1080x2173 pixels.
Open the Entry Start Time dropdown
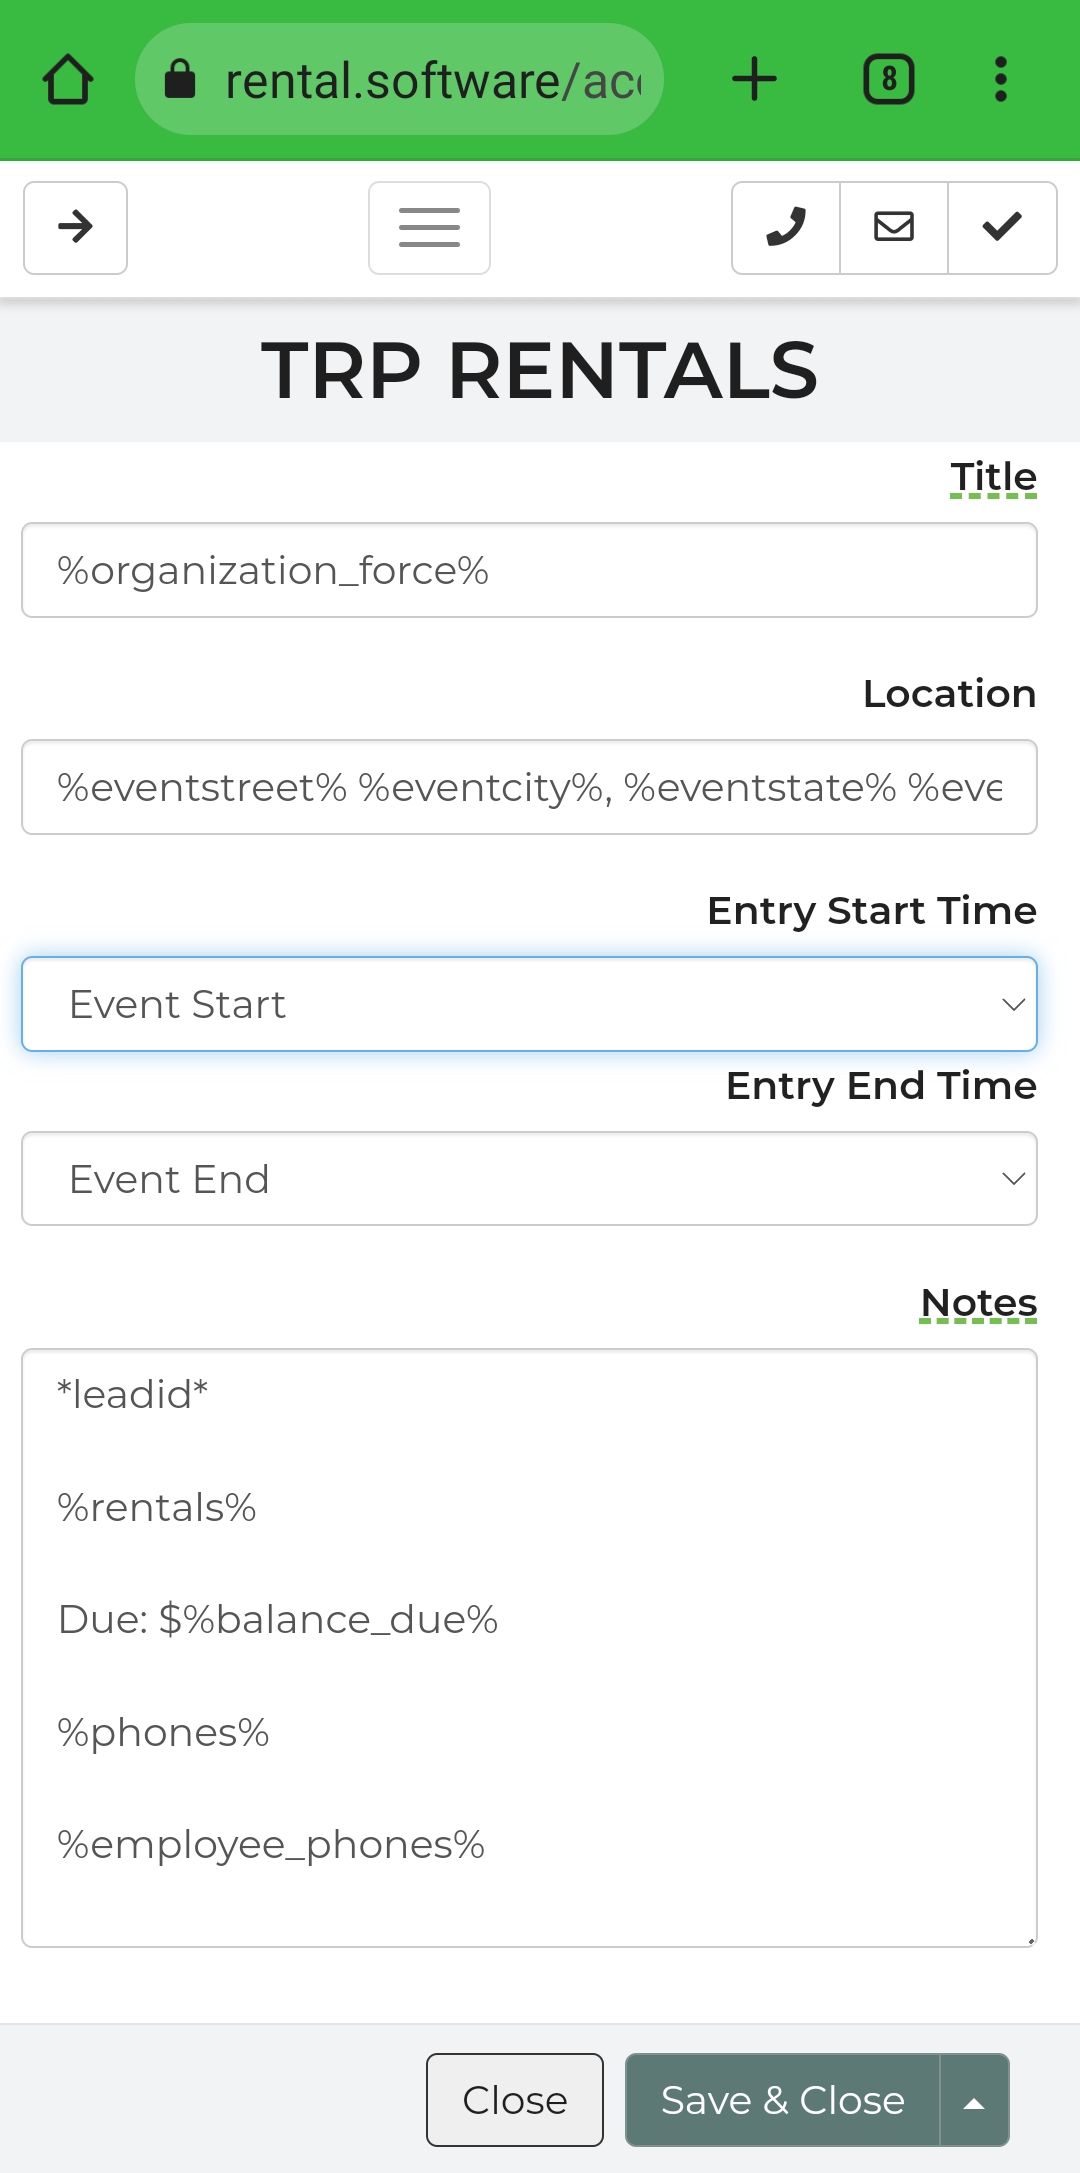(x=529, y=1004)
